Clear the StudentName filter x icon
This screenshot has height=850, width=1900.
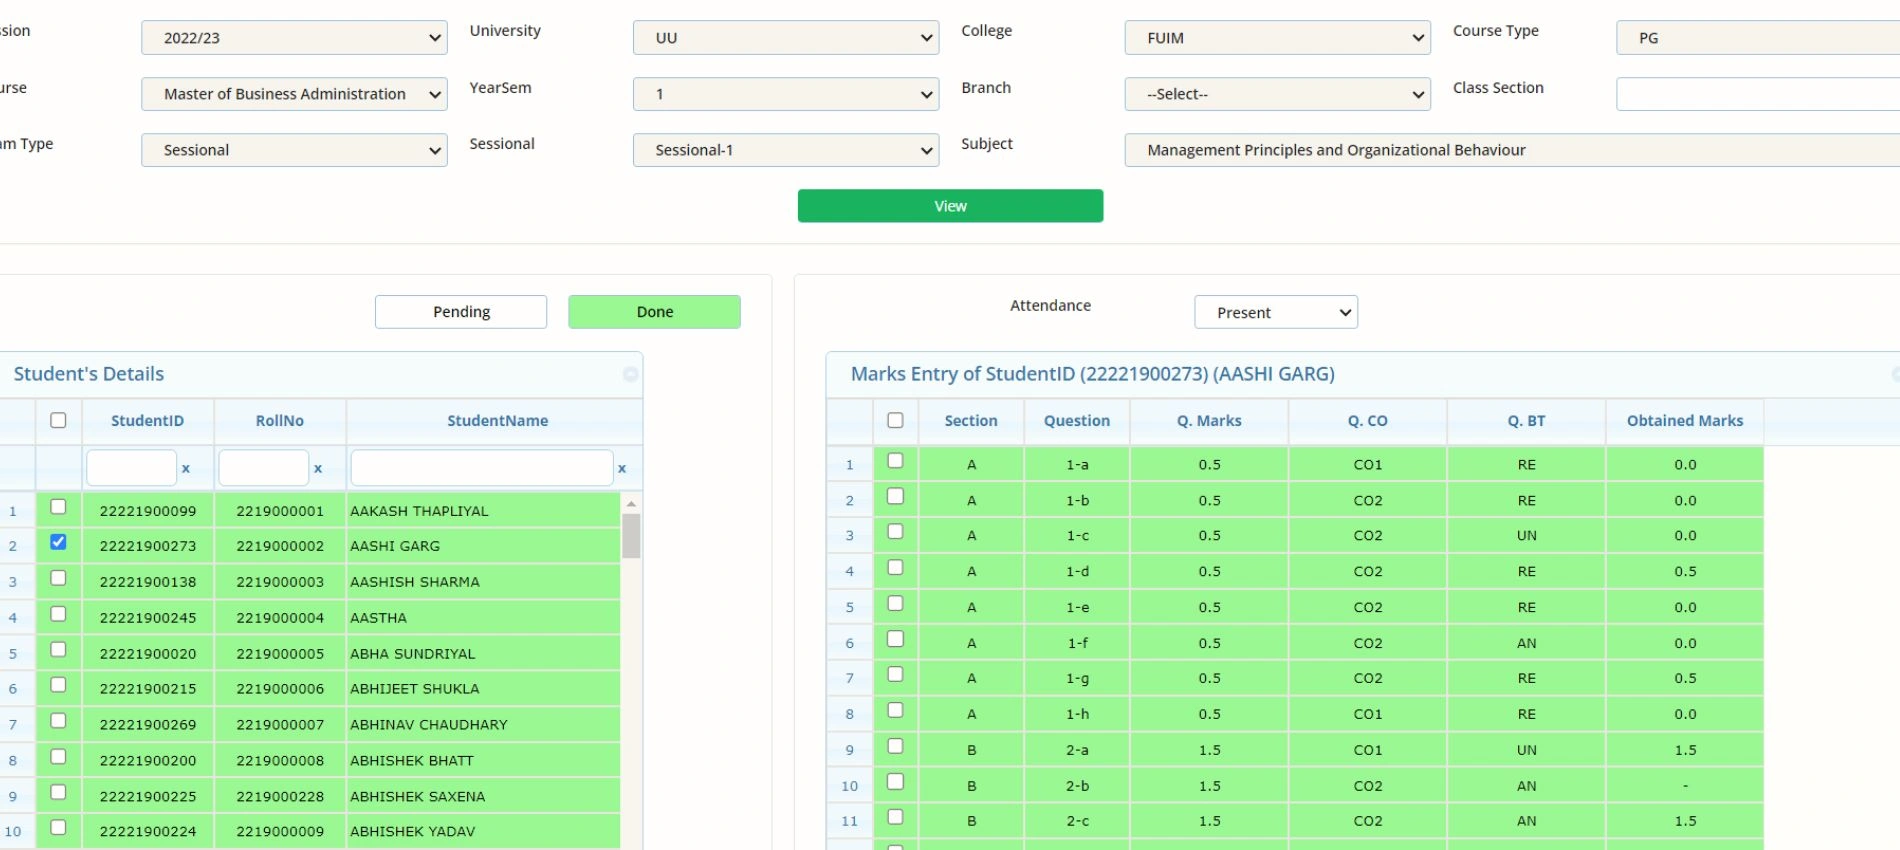pyautogui.click(x=622, y=468)
